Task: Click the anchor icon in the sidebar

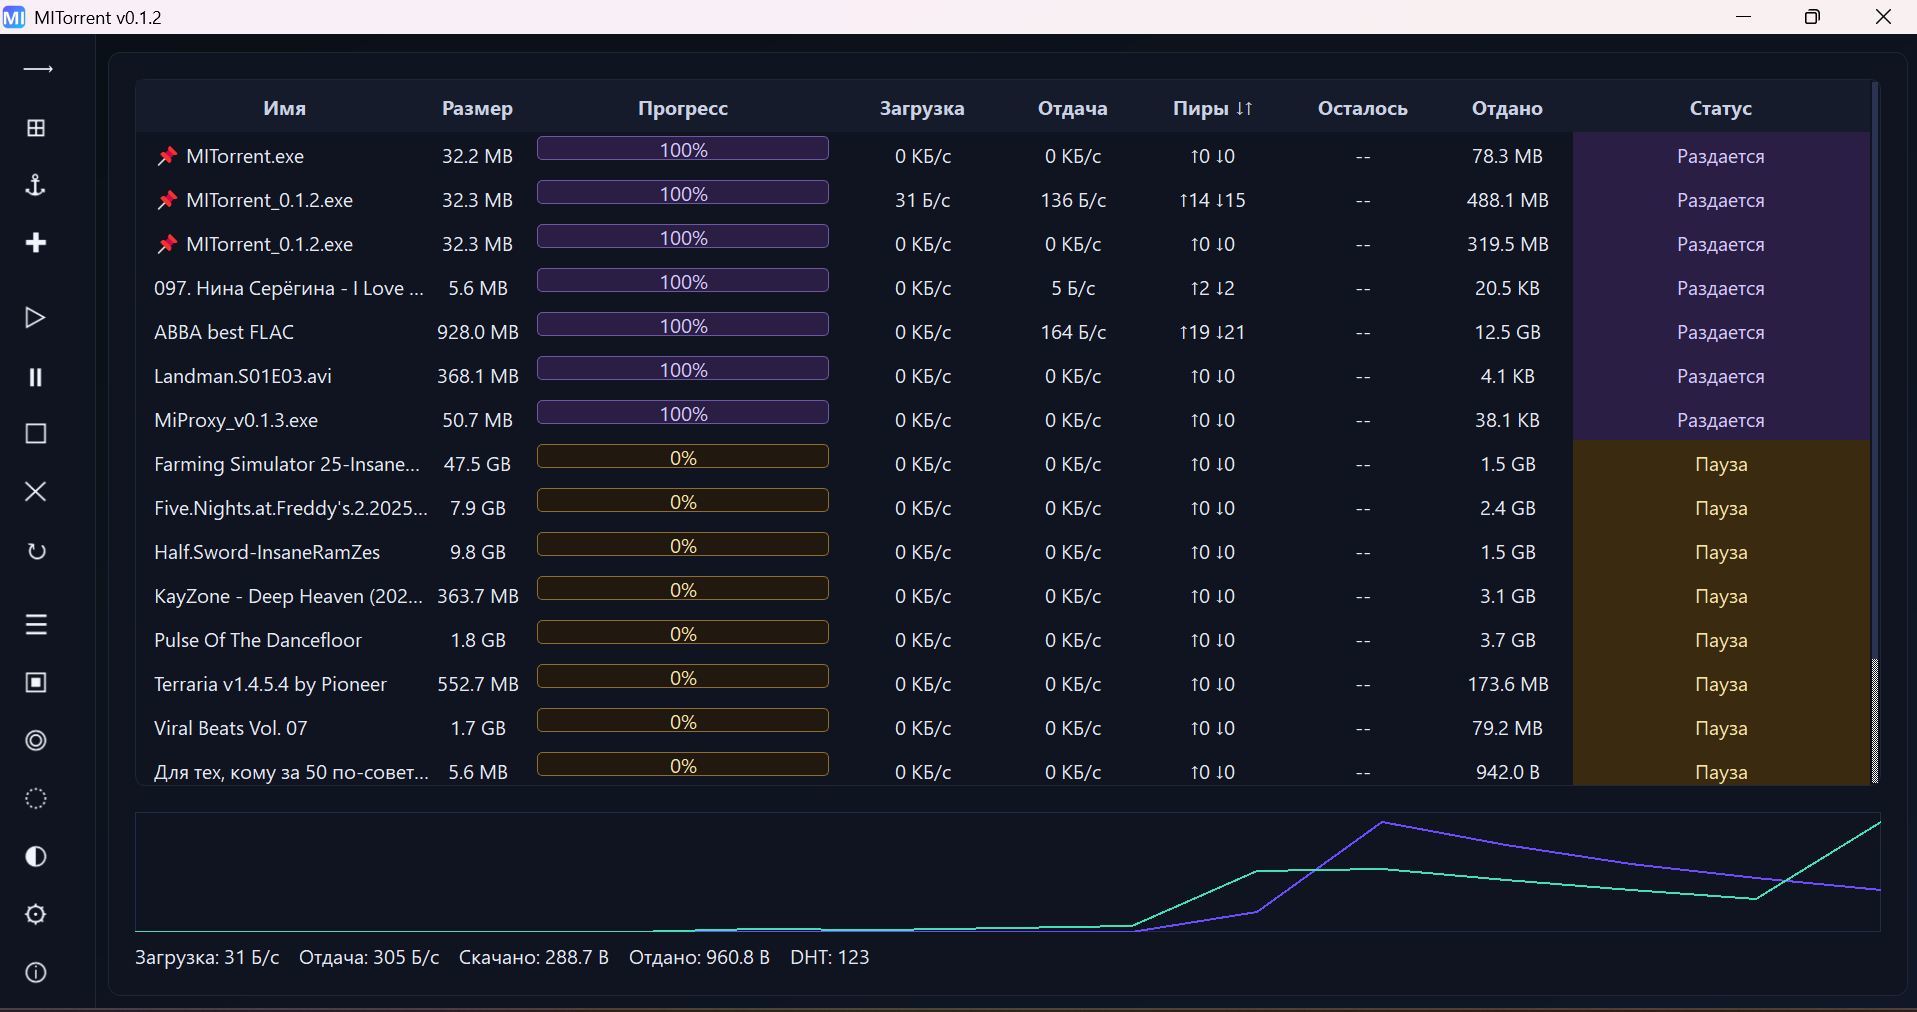Action: [x=36, y=185]
